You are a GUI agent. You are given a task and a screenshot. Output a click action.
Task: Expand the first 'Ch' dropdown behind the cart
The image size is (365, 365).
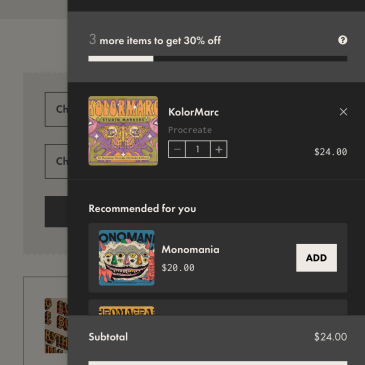(x=56, y=109)
